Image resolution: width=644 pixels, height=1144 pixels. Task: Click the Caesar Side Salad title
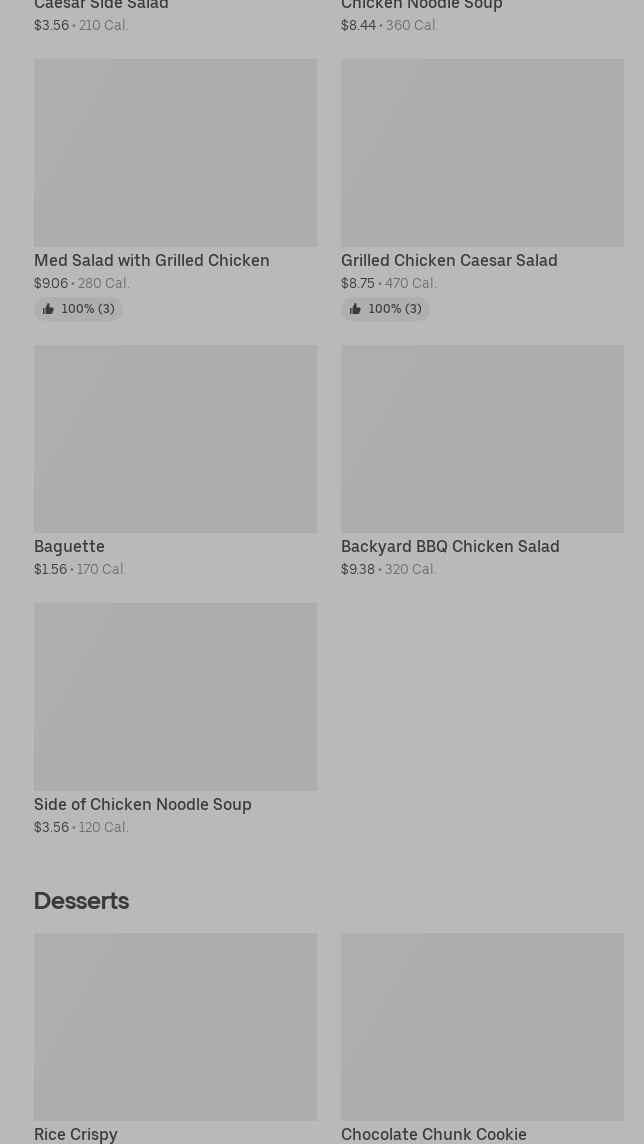(x=101, y=6)
